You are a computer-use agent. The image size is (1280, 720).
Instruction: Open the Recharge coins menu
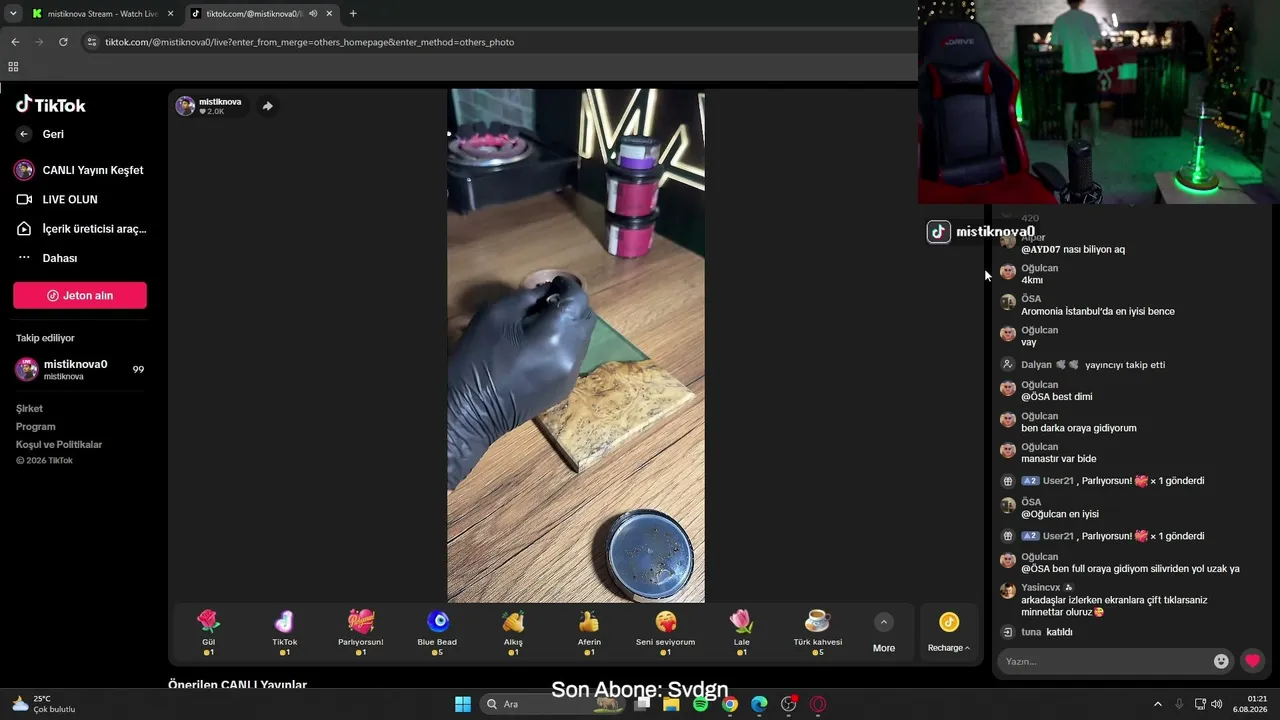coord(949,633)
